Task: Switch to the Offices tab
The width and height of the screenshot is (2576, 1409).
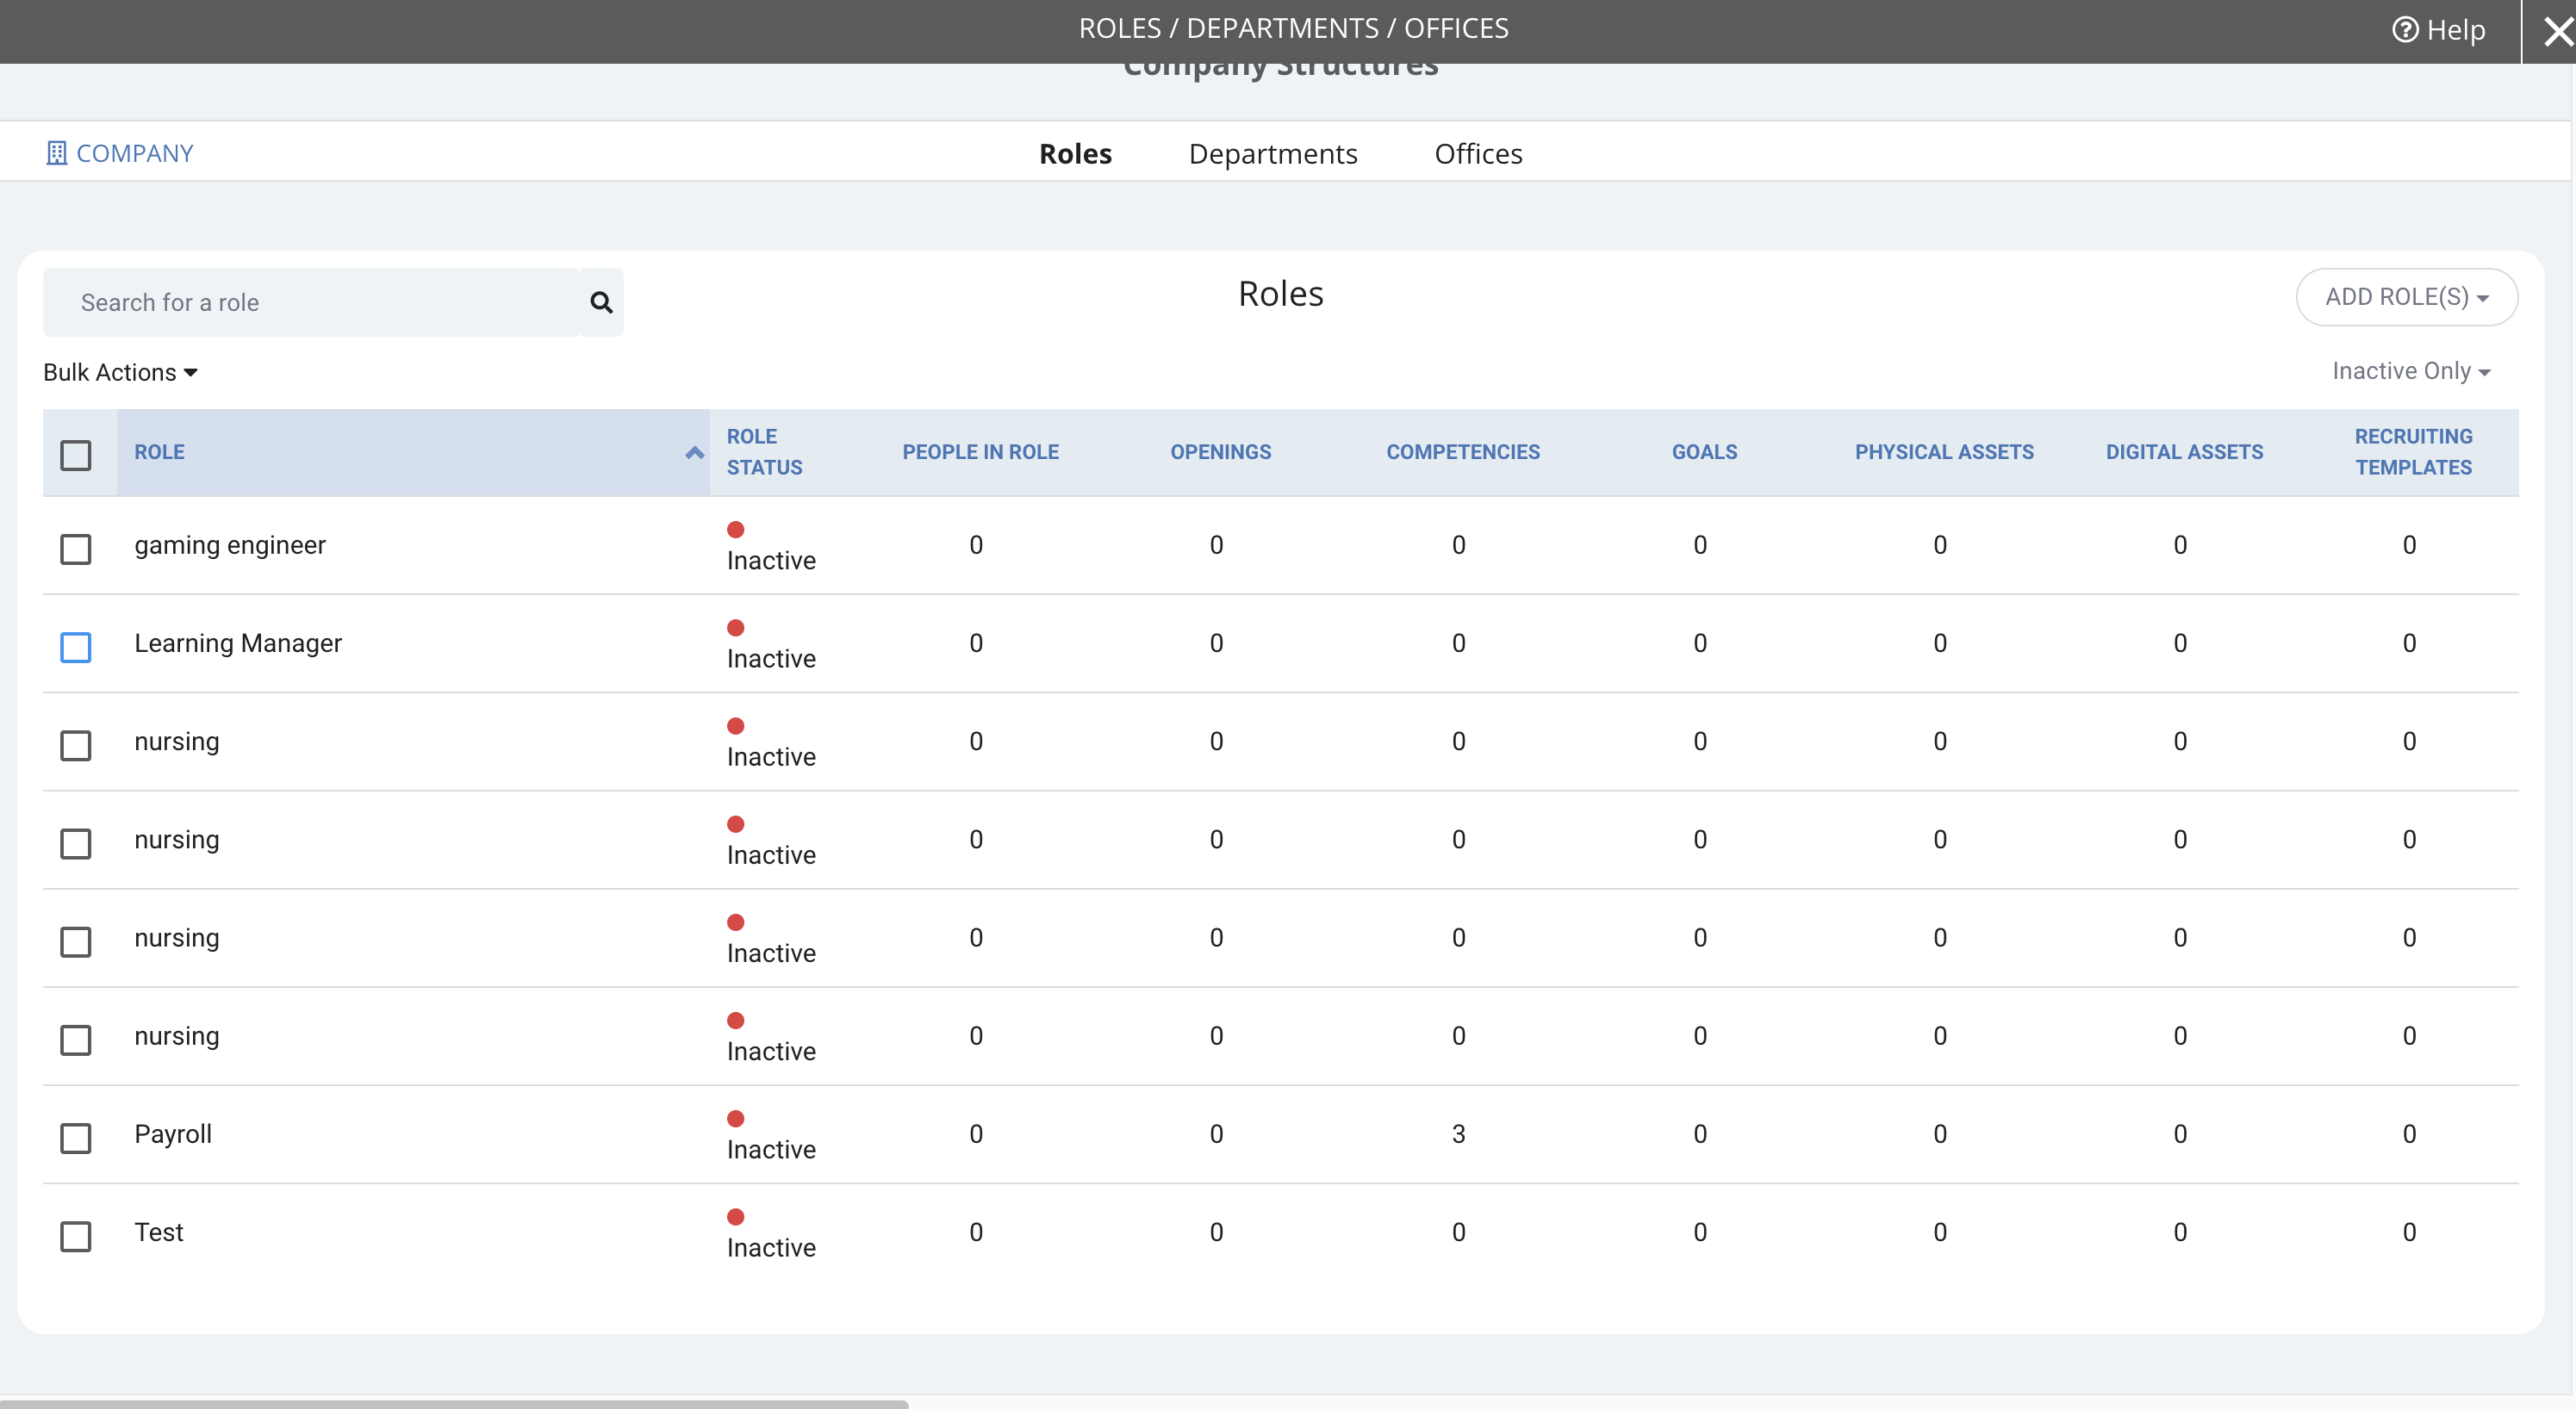Action: point(1478,154)
